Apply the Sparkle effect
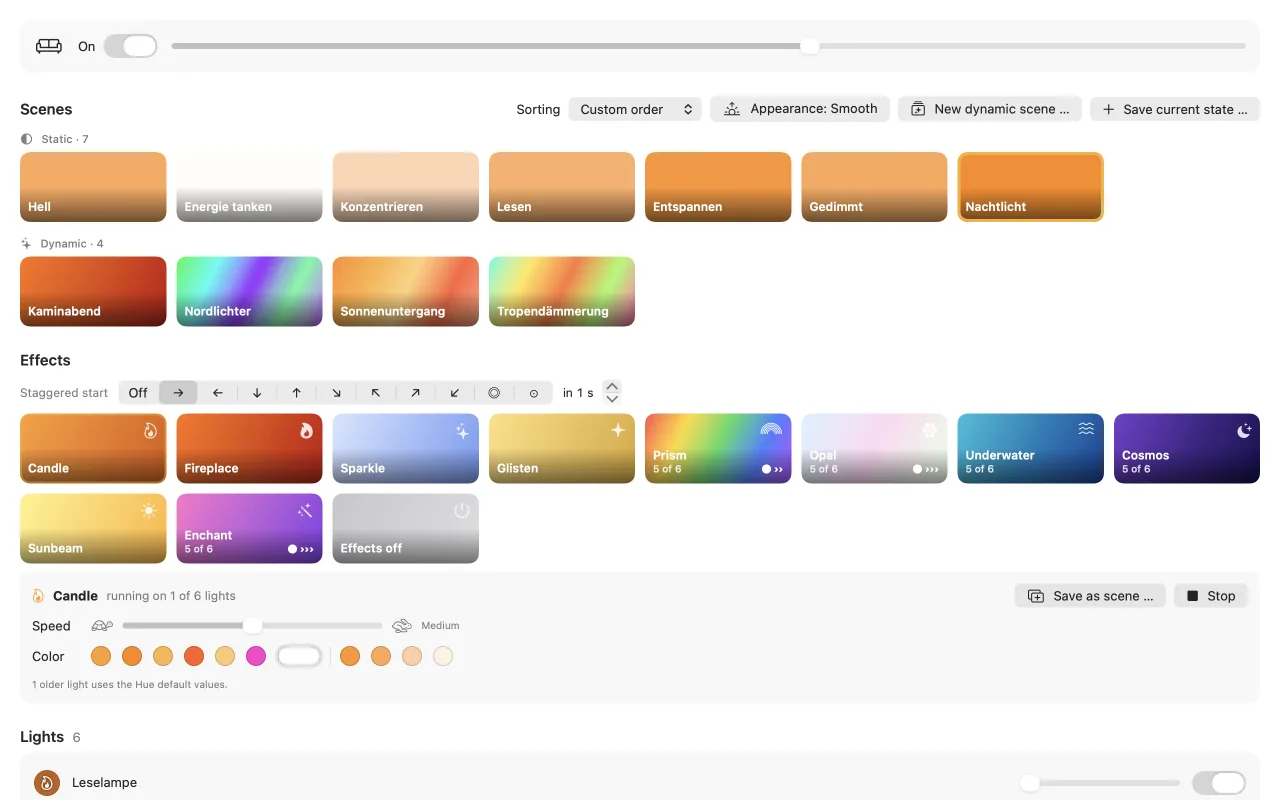 tap(406, 448)
